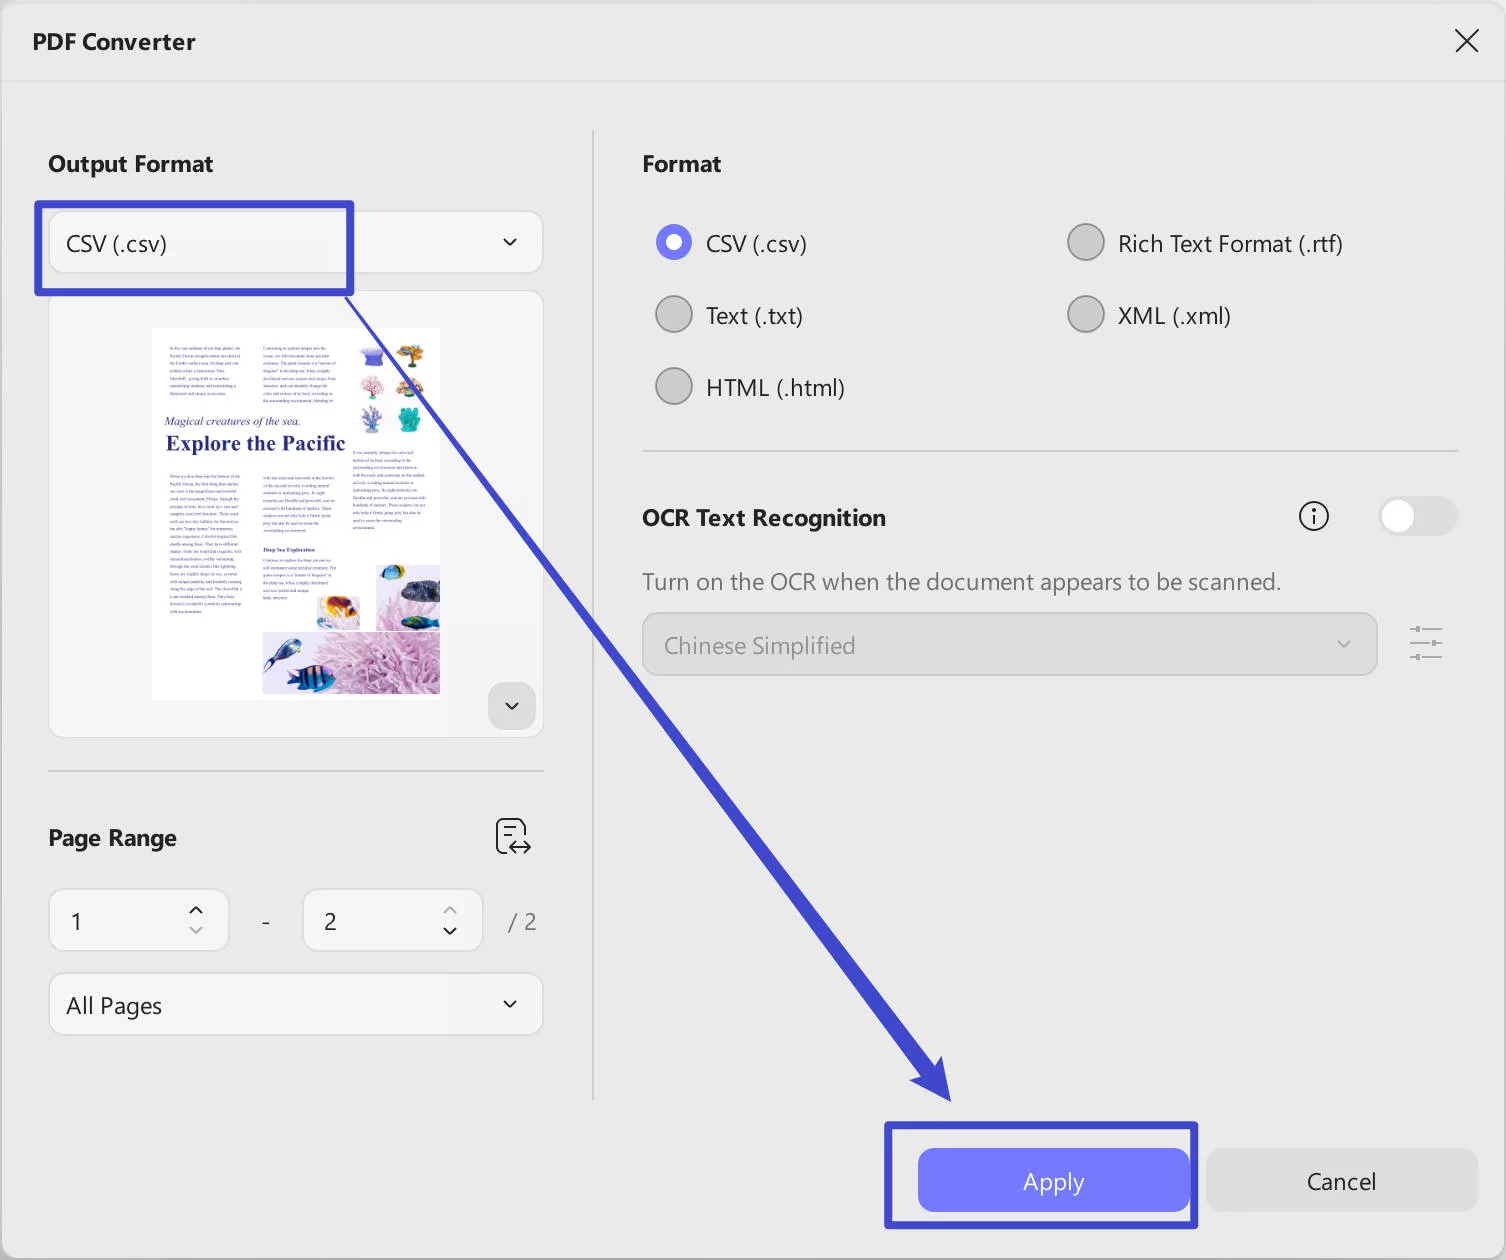The width and height of the screenshot is (1506, 1260).
Task: Pick the HTML (.html) format option
Action: click(674, 387)
